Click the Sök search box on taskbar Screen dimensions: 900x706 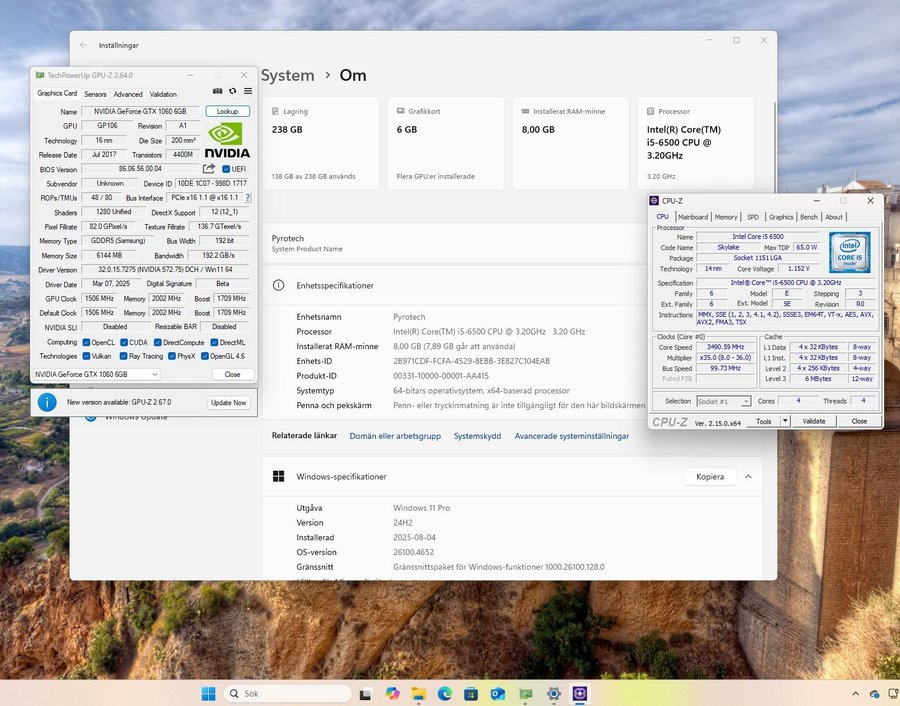pos(287,694)
